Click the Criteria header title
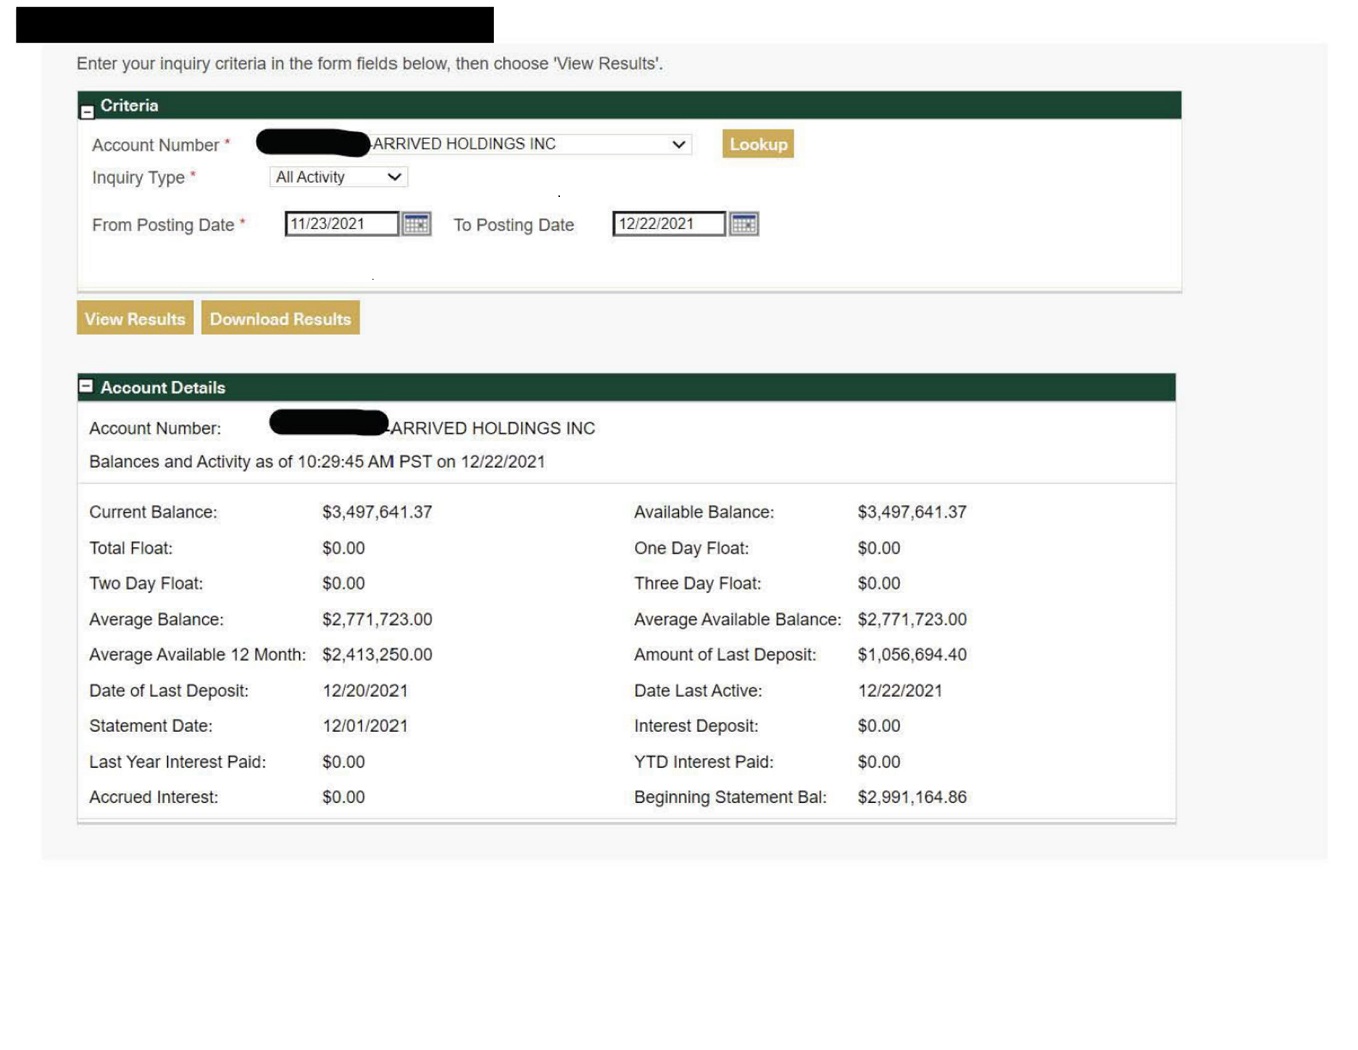Screen dimensions: 1358x1050 (x=129, y=106)
